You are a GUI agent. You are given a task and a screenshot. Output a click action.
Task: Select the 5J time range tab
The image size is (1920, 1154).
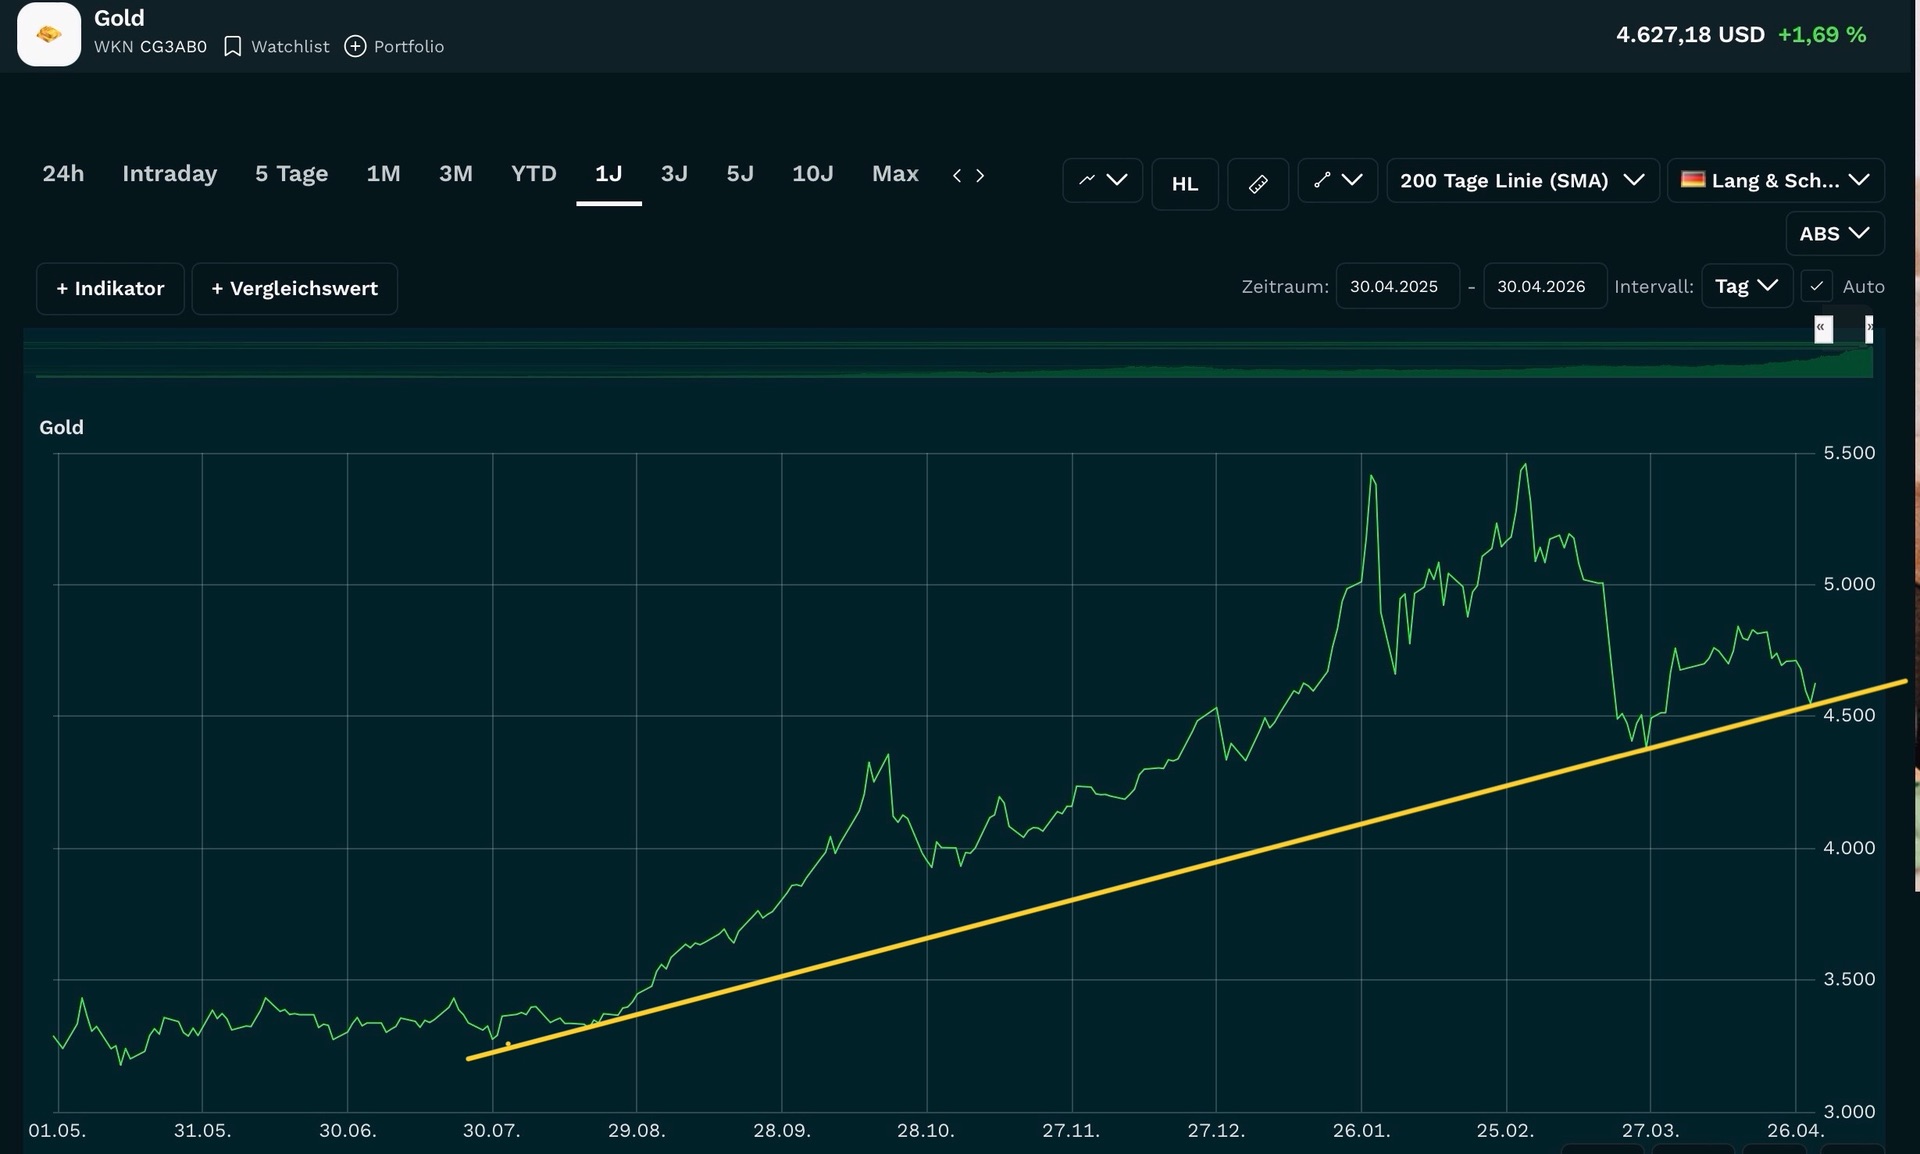point(740,174)
